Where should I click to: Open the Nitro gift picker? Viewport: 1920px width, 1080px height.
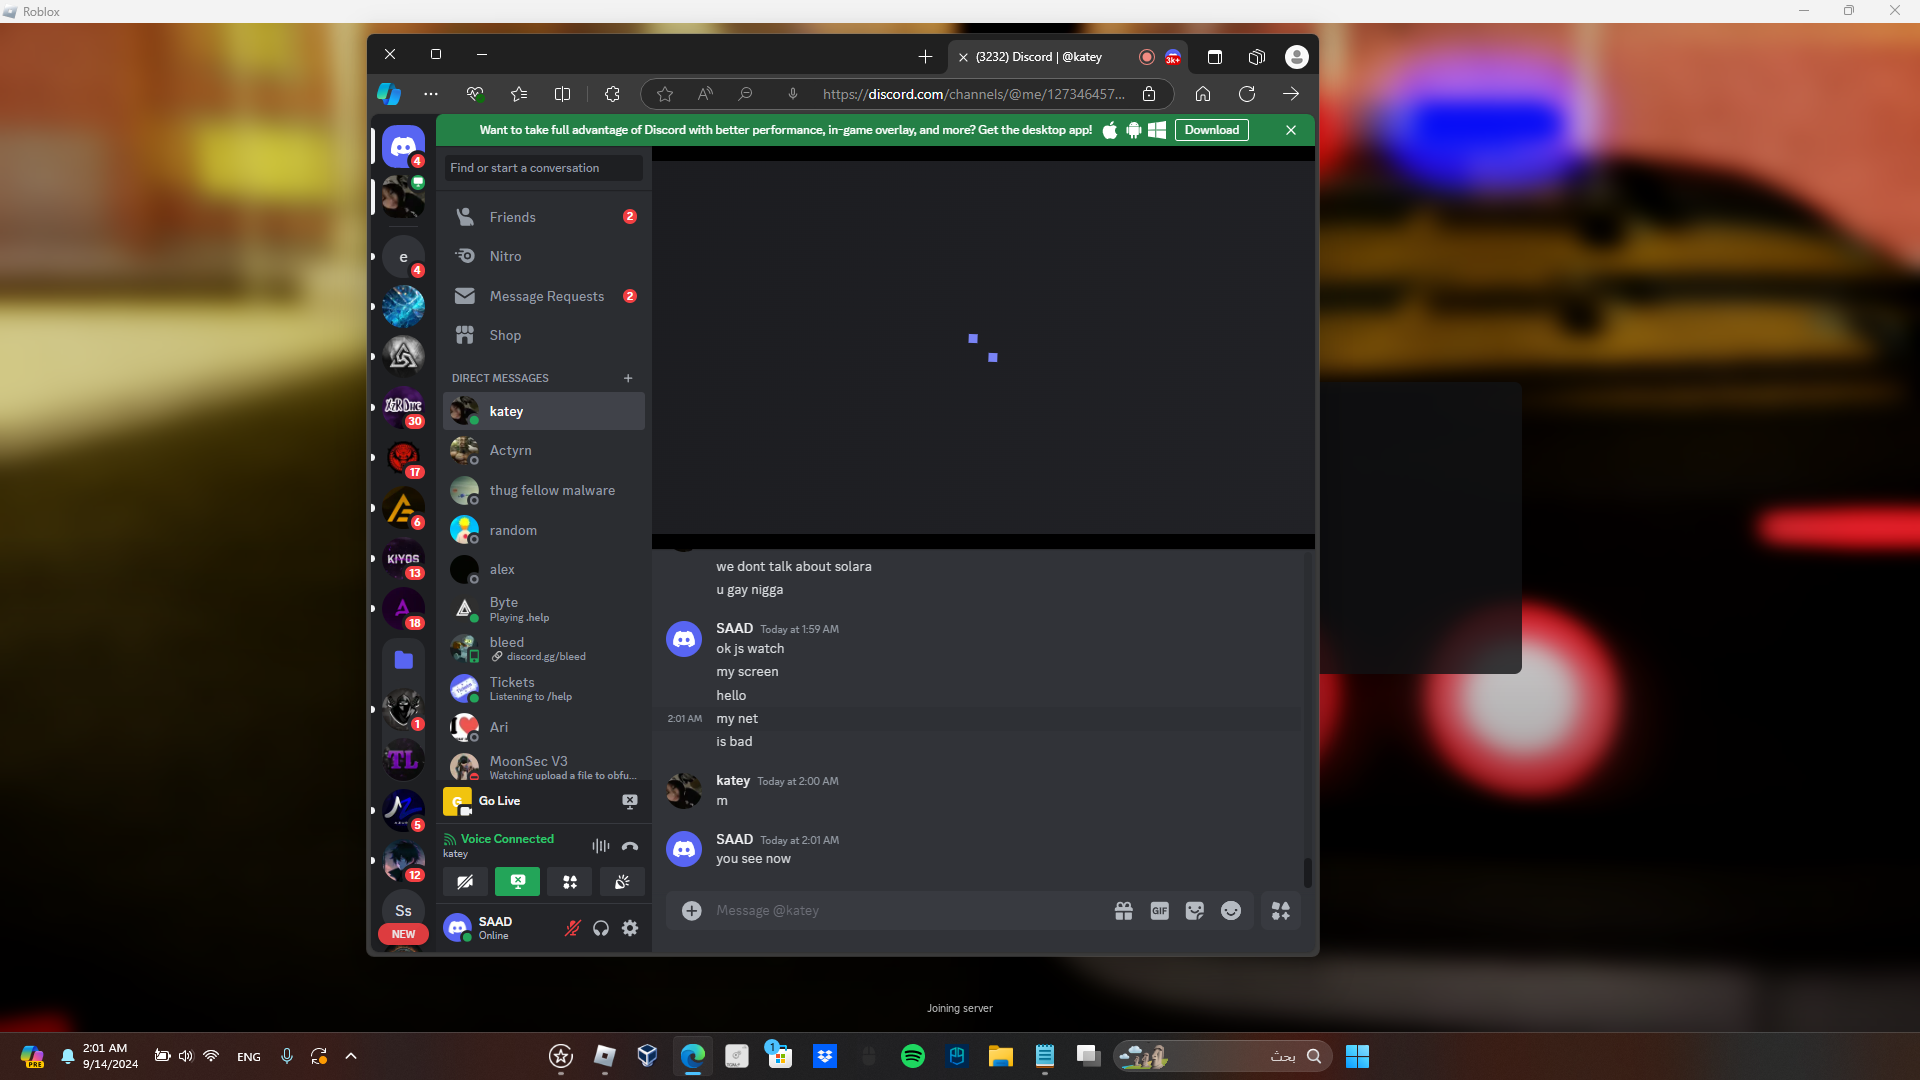click(1124, 911)
